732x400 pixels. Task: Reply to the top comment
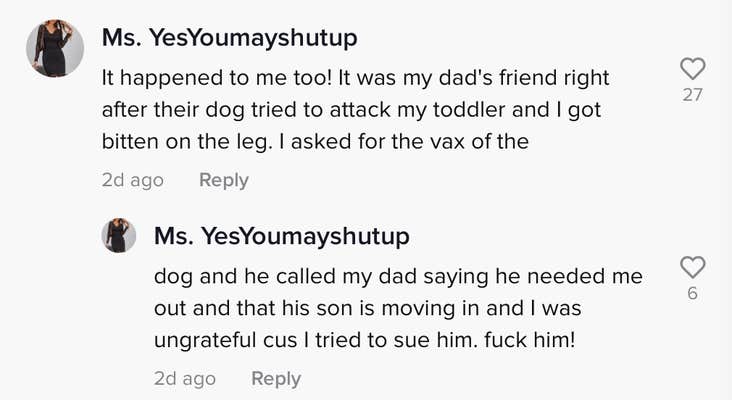[223, 180]
